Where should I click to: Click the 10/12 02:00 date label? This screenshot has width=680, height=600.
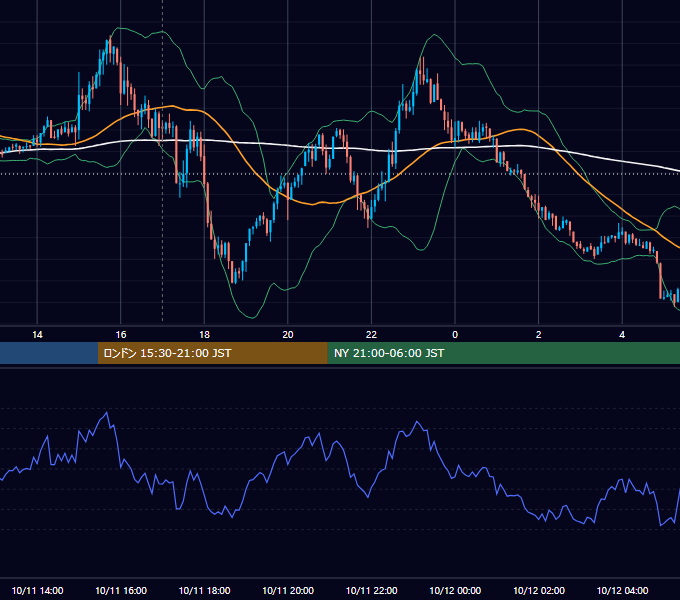pyautogui.click(x=539, y=590)
